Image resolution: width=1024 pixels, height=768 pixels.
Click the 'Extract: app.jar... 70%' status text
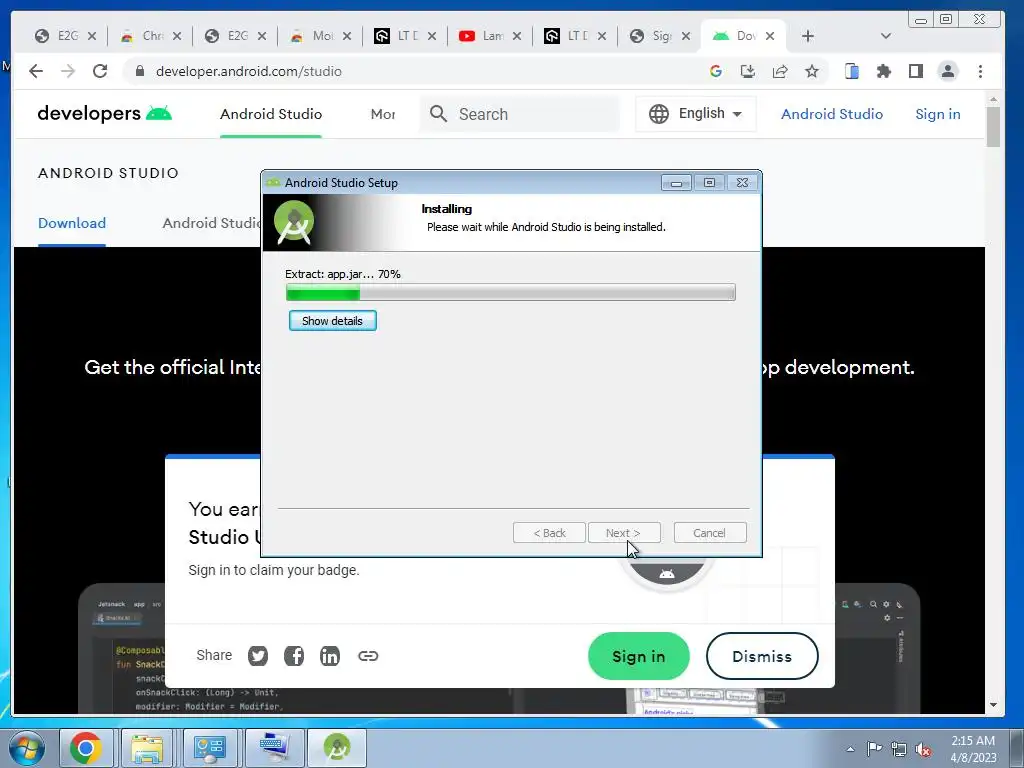(x=343, y=274)
